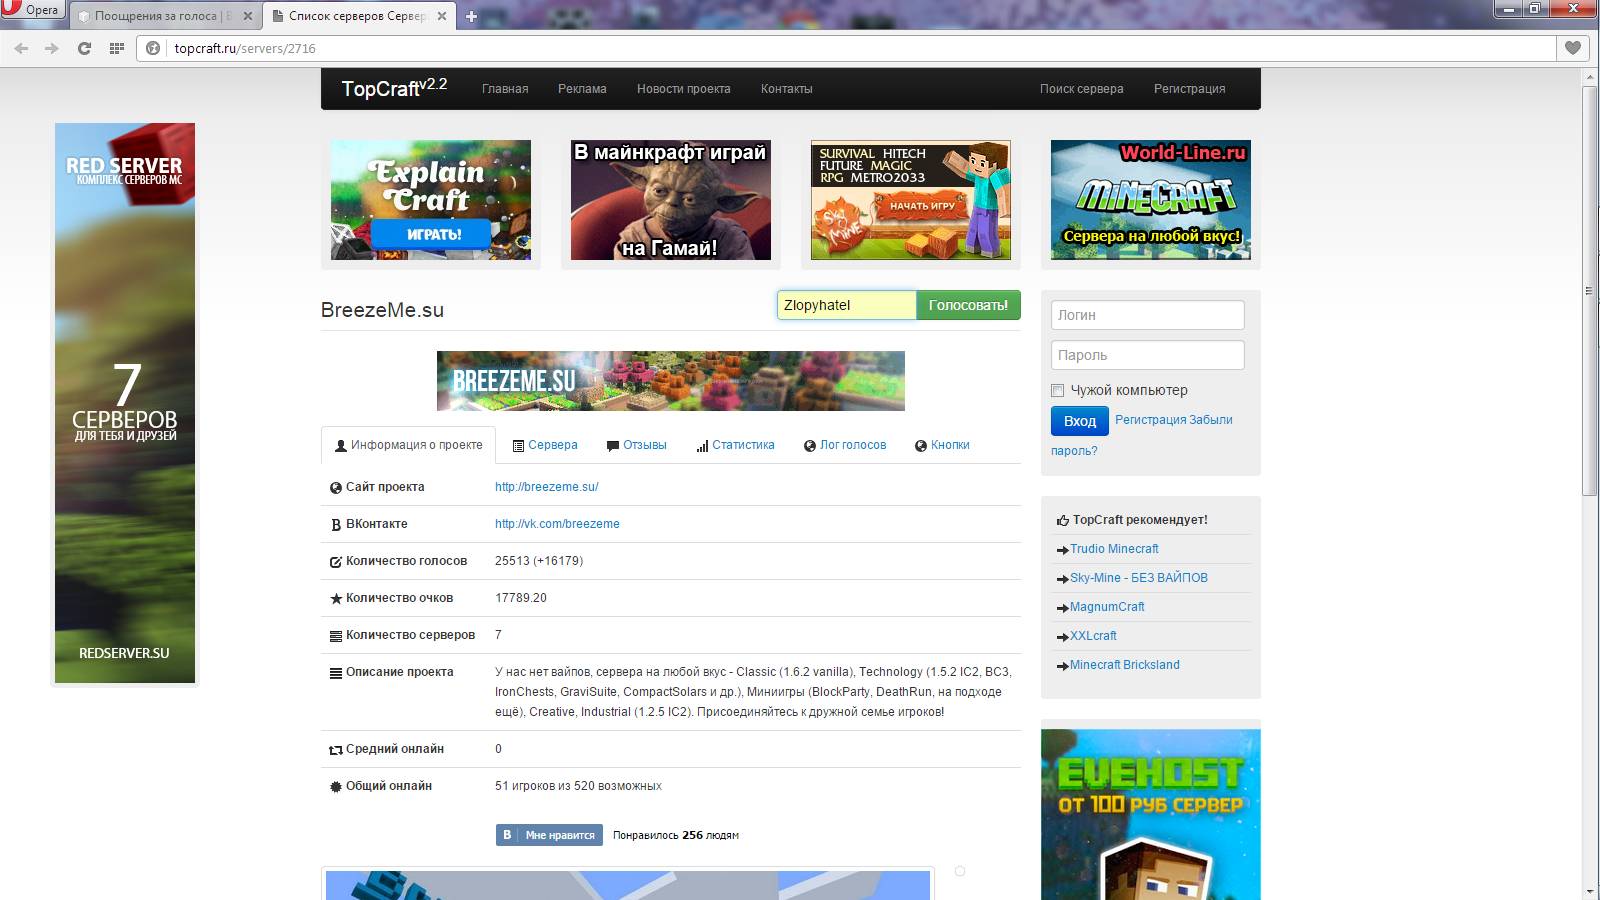
Task: Open the Контакты menu item
Action: [786, 89]
